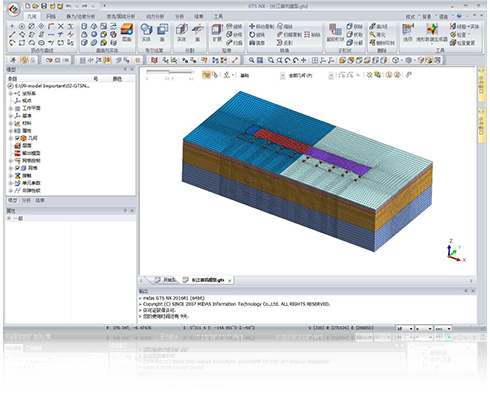Image resolution: width=490 pixels, height=400 pixels.
Task: Click the Zoom fit icon next to magnifier
Action: (x=260, y=60)
